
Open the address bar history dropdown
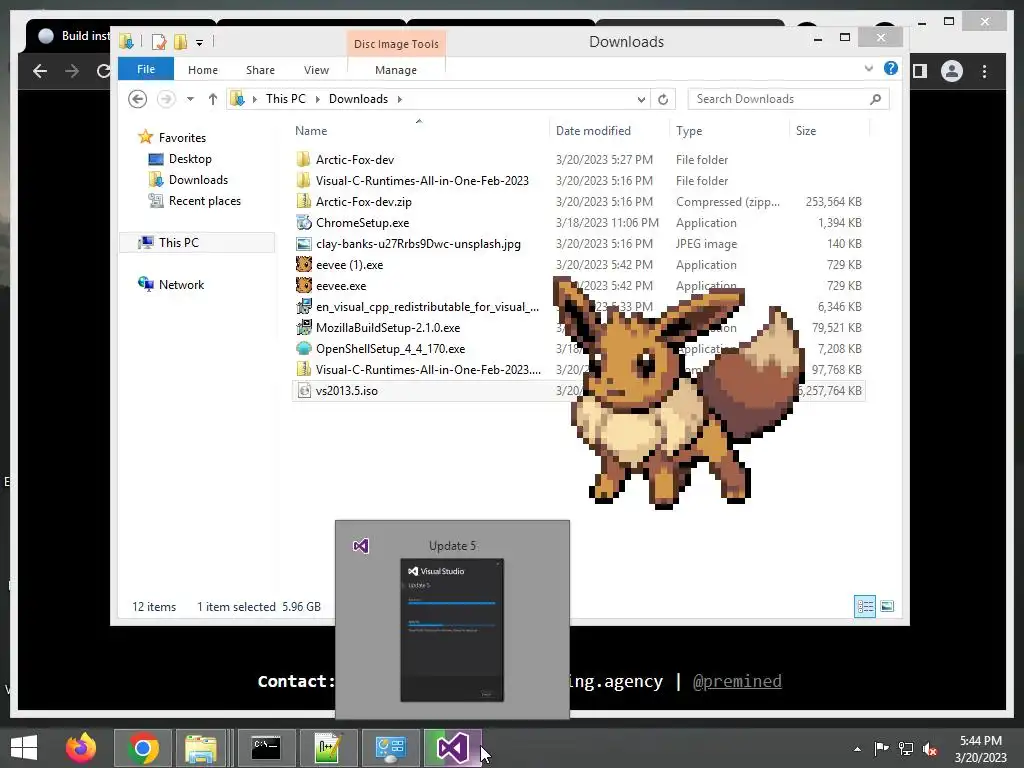(641, 99)
